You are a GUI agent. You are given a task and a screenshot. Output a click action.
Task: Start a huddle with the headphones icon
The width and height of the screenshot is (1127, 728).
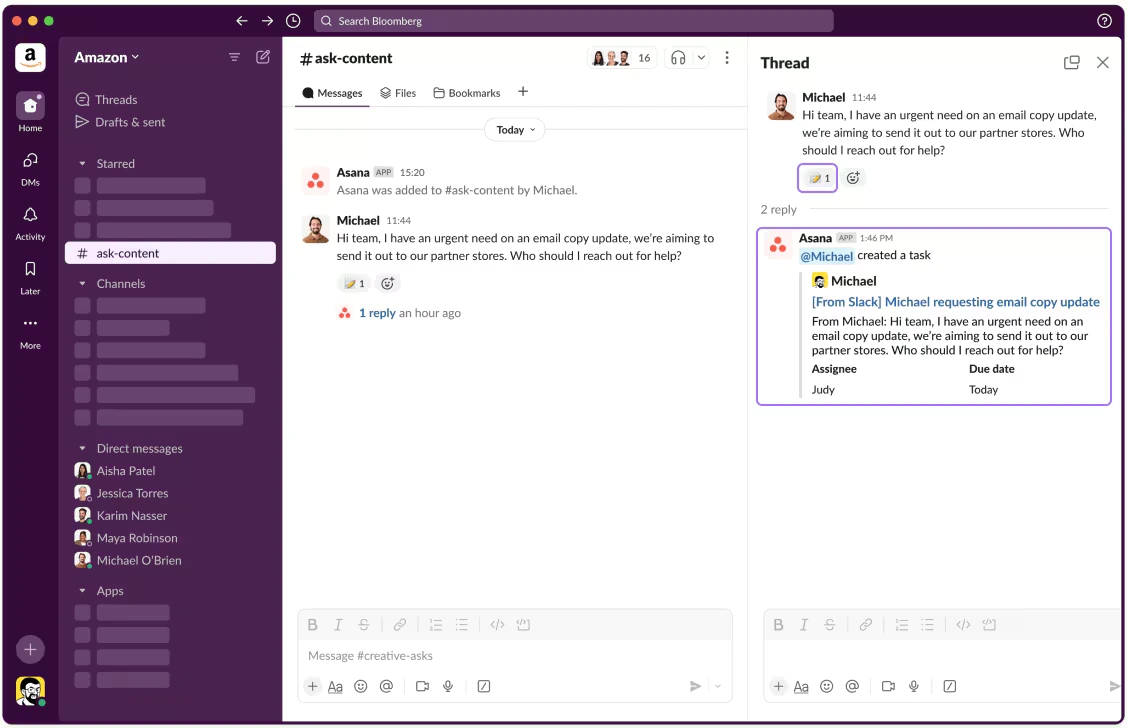pos(676,57)
